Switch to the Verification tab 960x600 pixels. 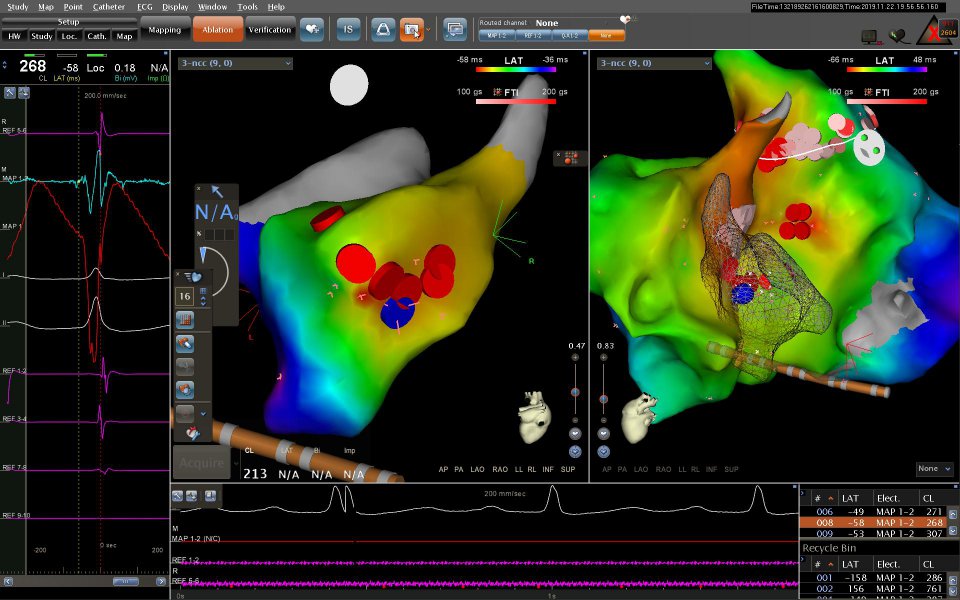[270, 30]
